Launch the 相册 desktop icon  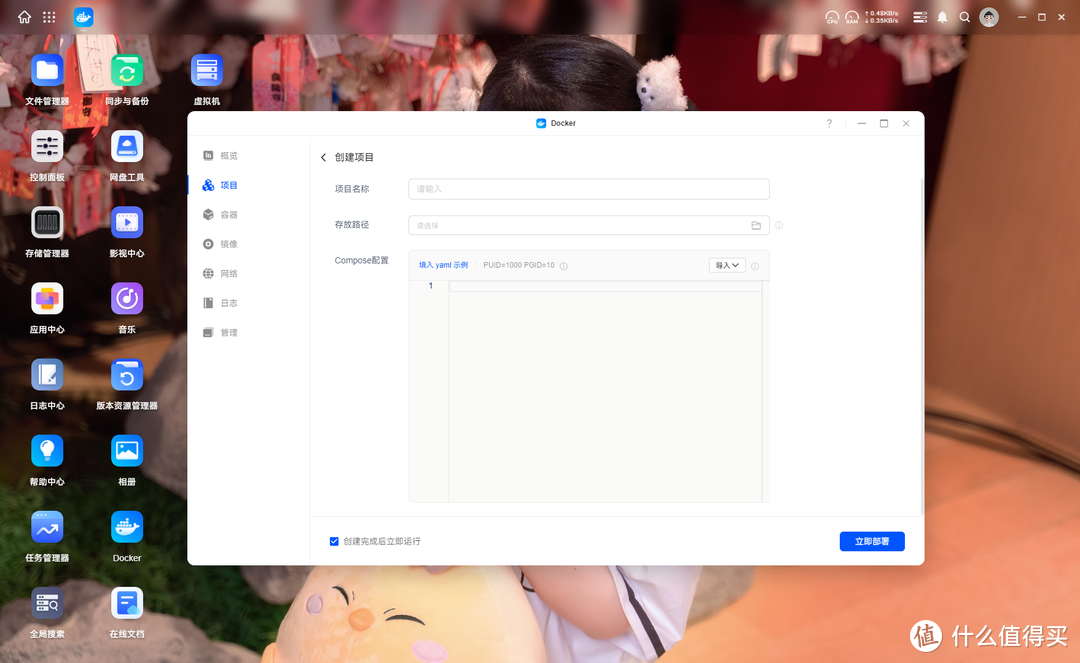tap(127, 452)
